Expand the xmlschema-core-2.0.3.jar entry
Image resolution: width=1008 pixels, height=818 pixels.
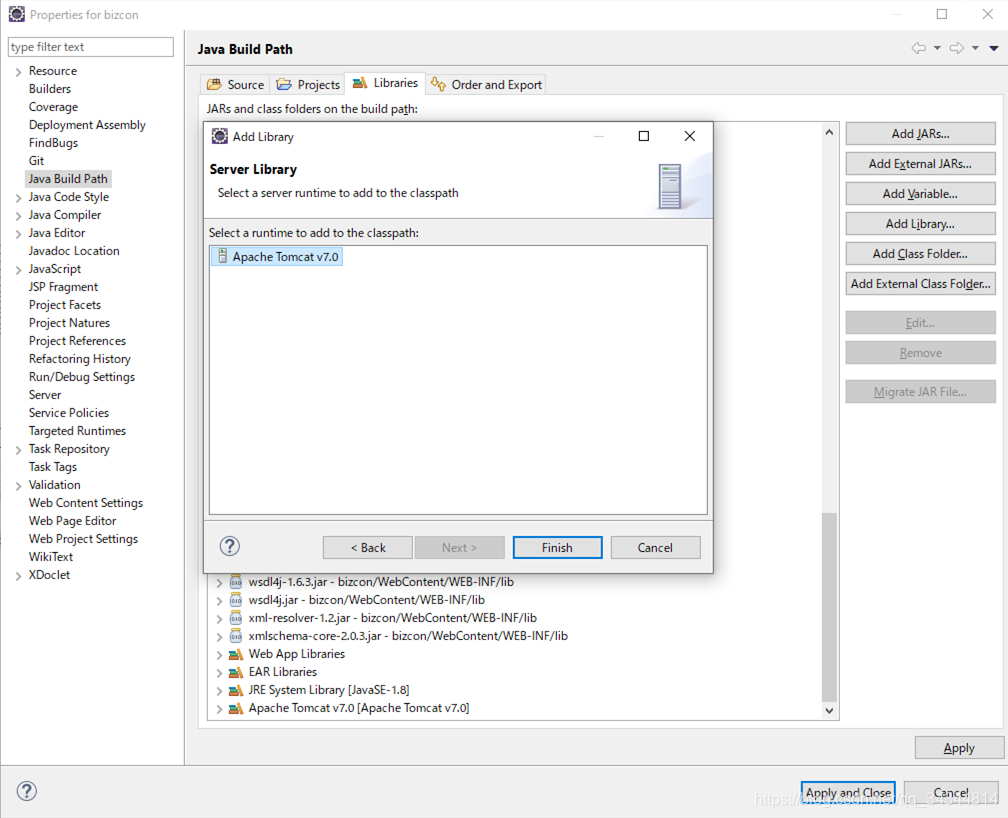pyautogui.click(x=219, y=637)
